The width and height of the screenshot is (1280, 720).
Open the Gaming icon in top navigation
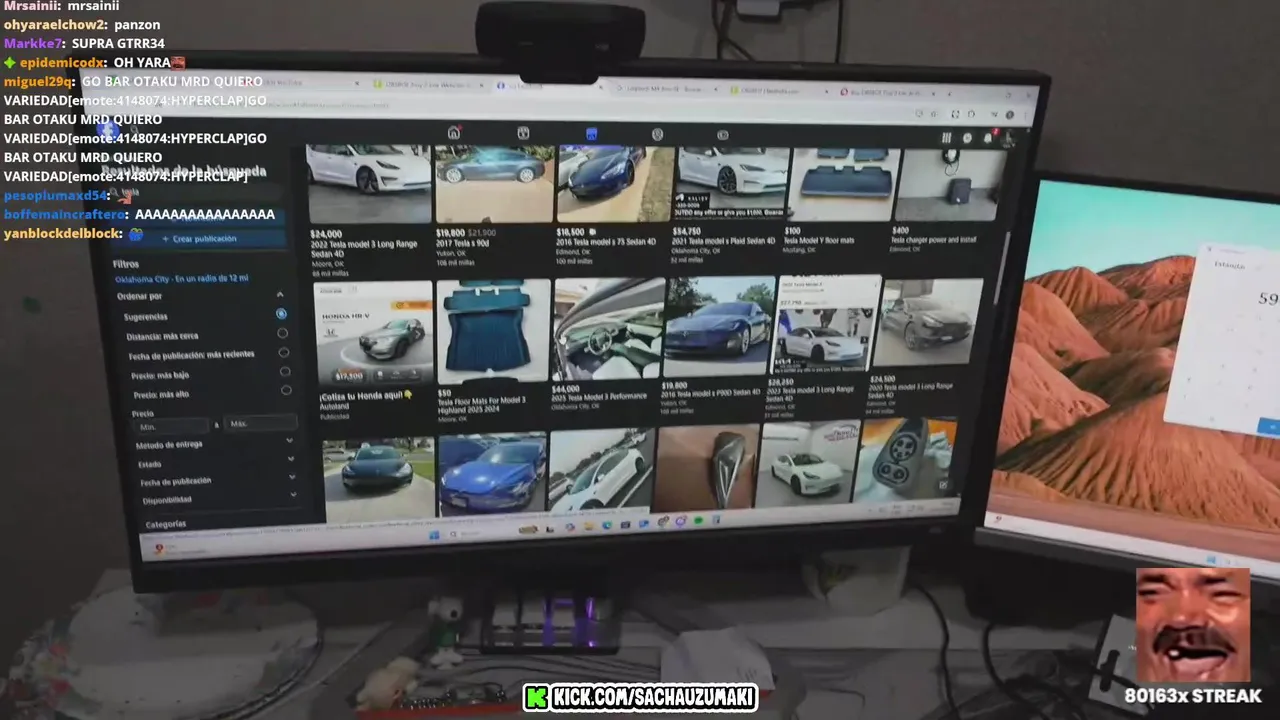(x=722, y=135)
